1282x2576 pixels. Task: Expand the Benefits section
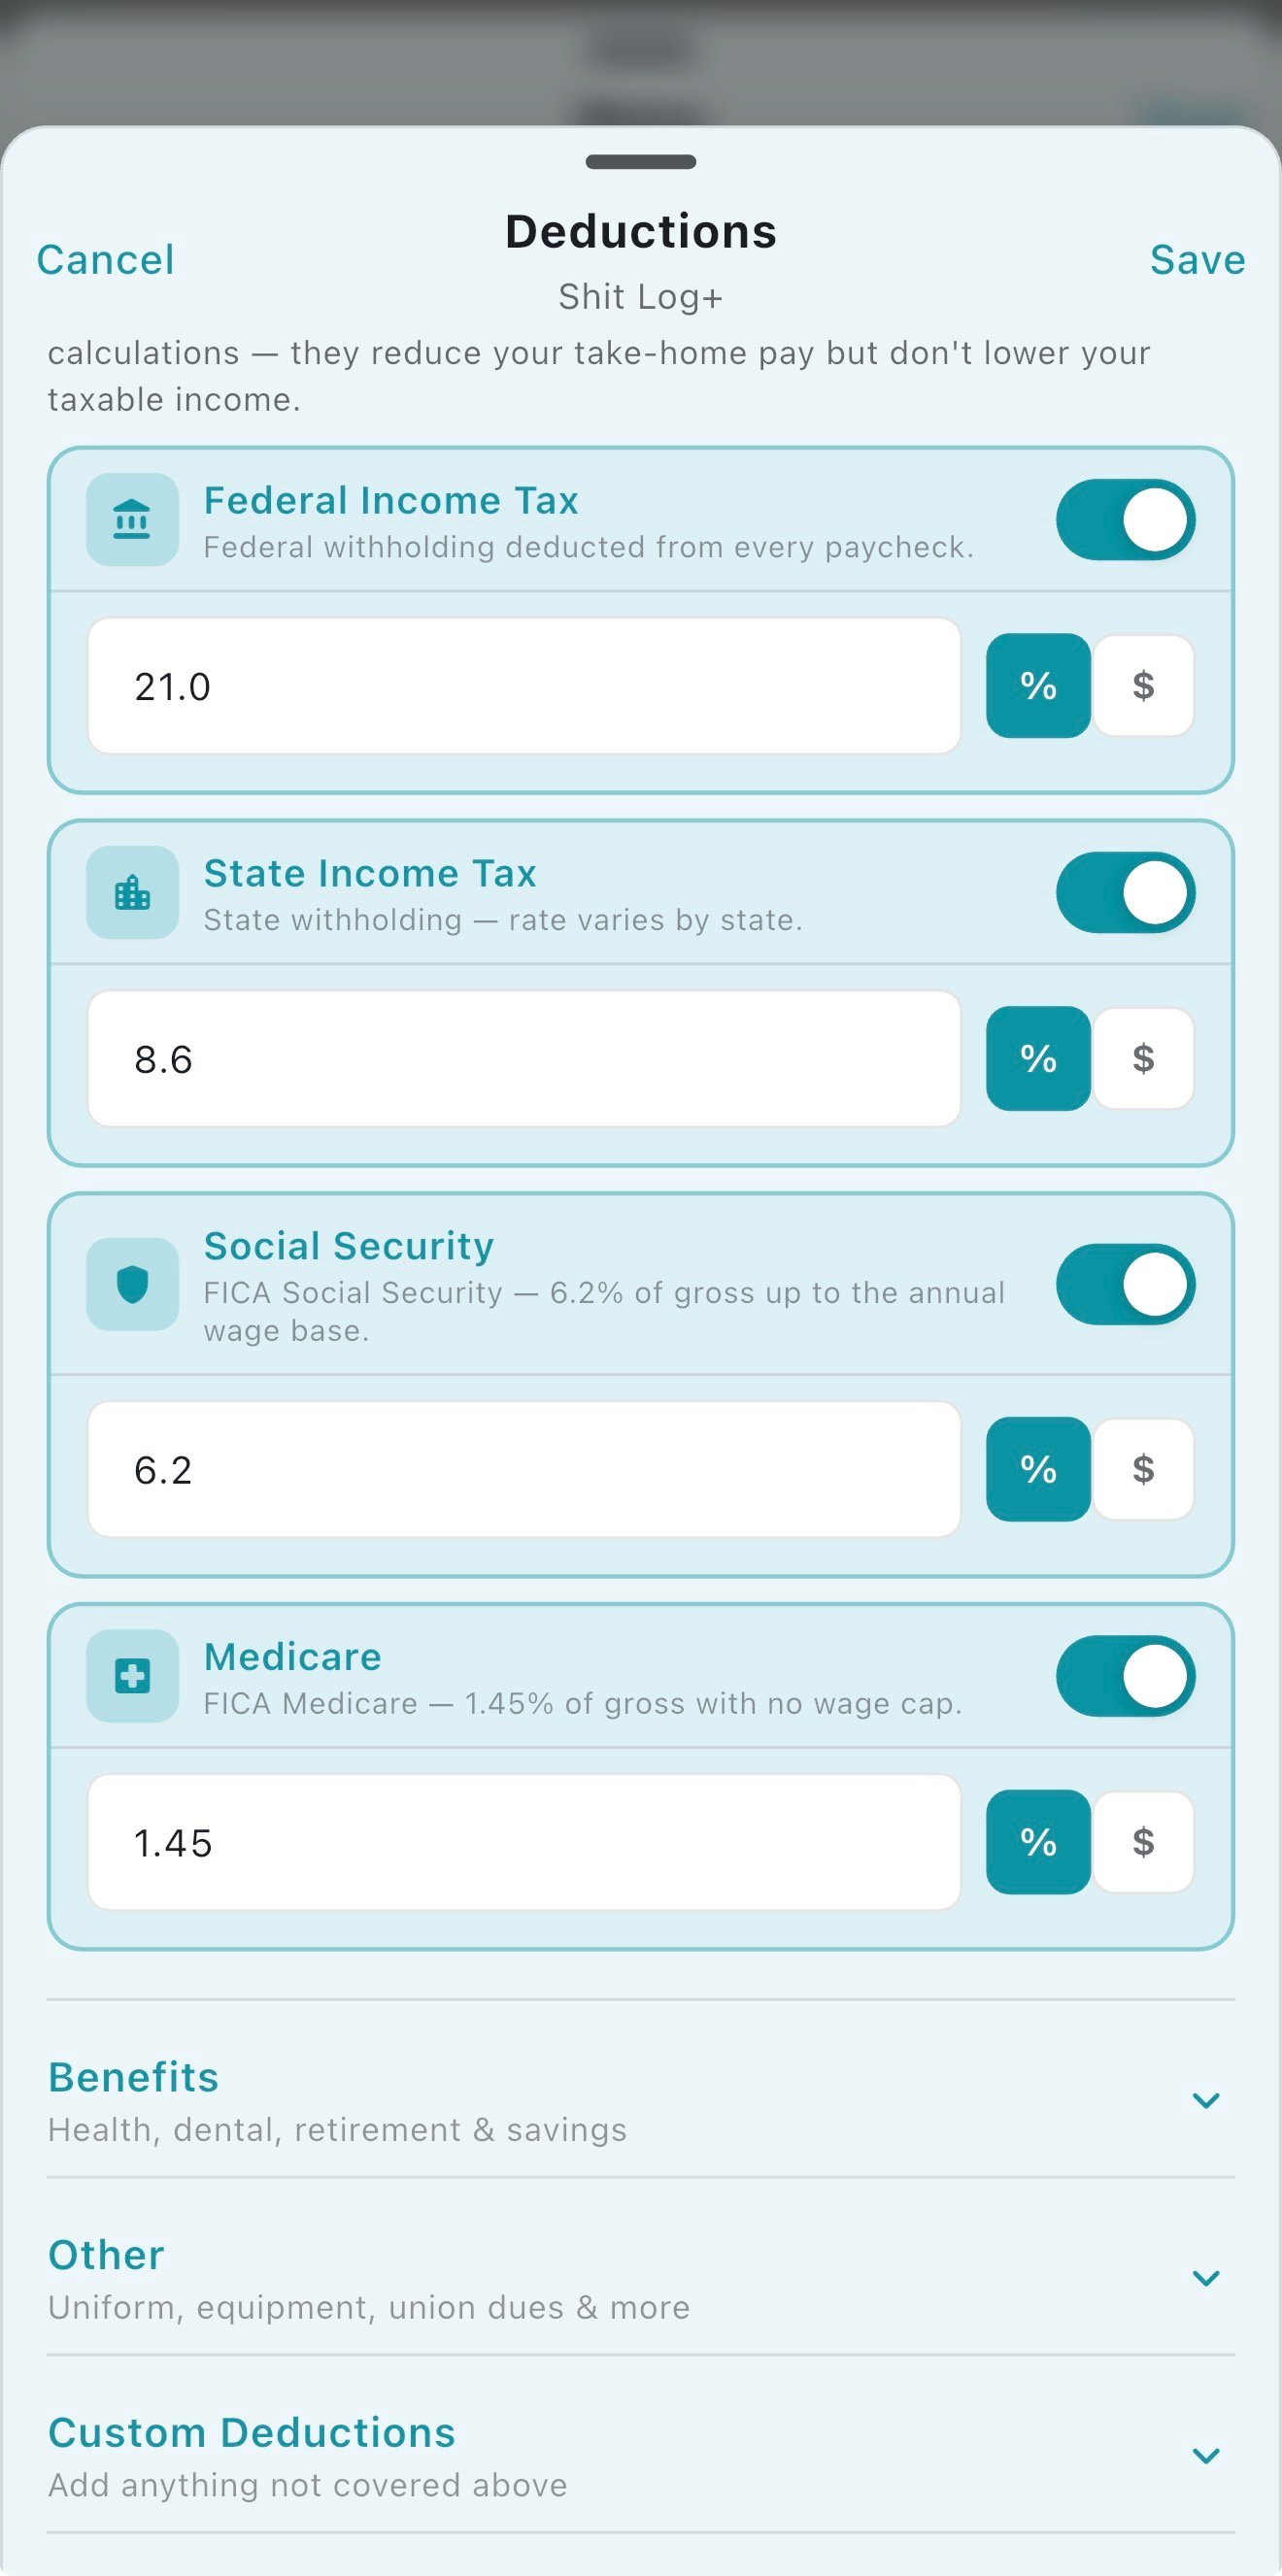tap(1206, 2101)
